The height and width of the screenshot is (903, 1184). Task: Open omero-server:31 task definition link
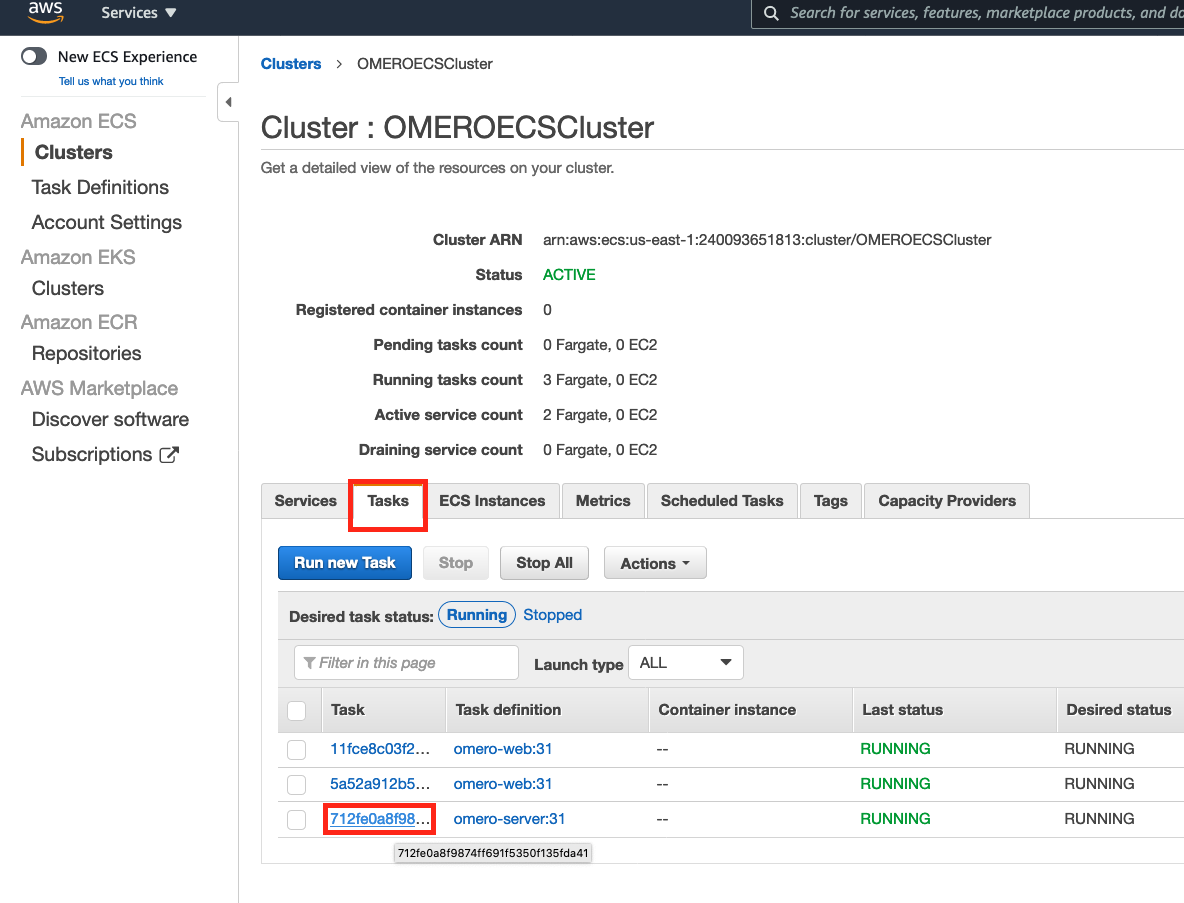[x=509, y=819]
